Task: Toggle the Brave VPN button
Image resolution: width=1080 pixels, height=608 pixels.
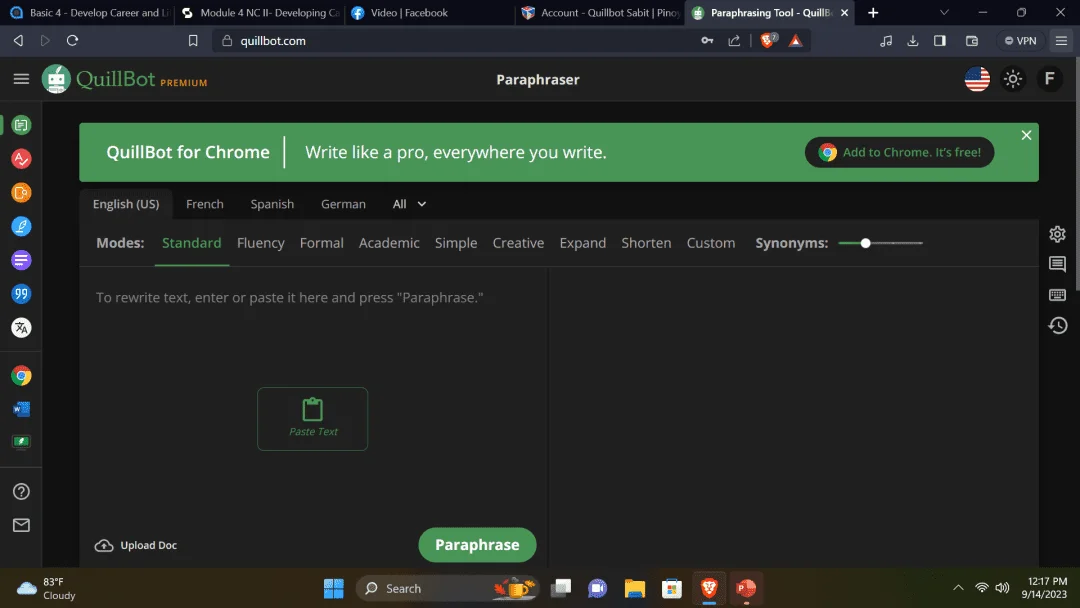Action: 1020,41
